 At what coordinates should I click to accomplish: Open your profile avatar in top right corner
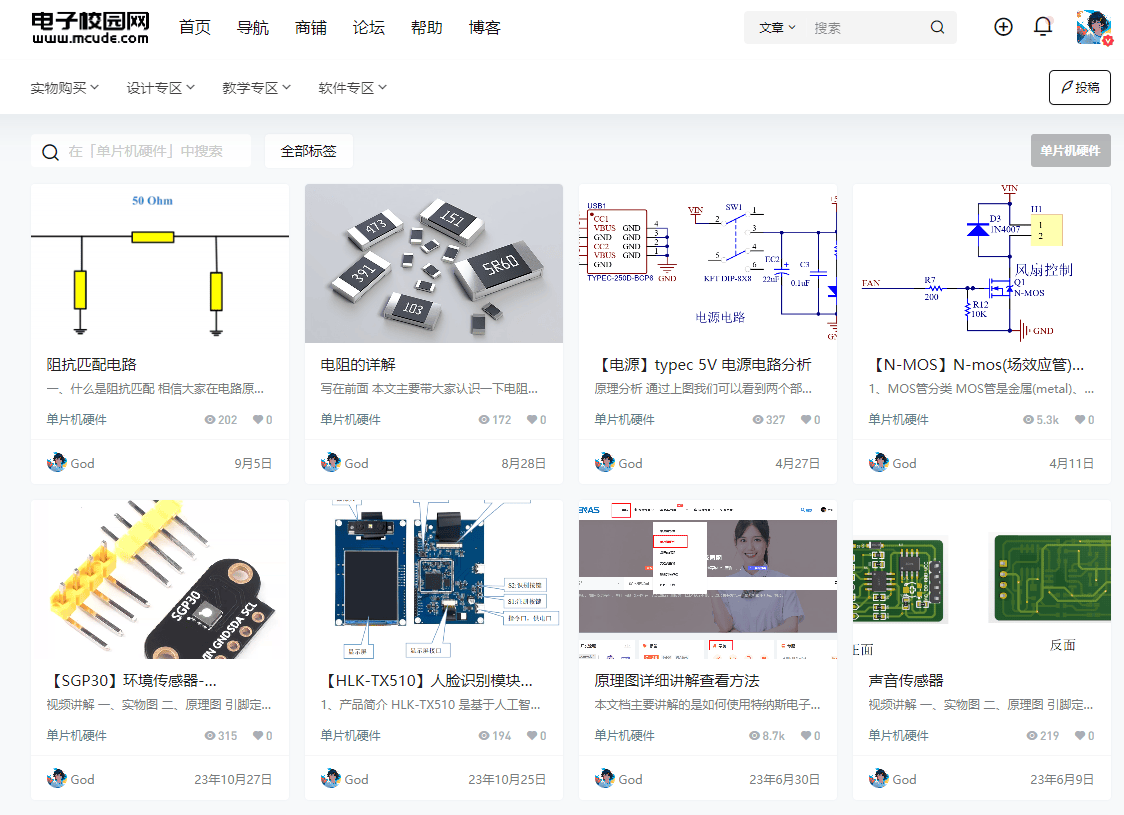[1095, 27]
